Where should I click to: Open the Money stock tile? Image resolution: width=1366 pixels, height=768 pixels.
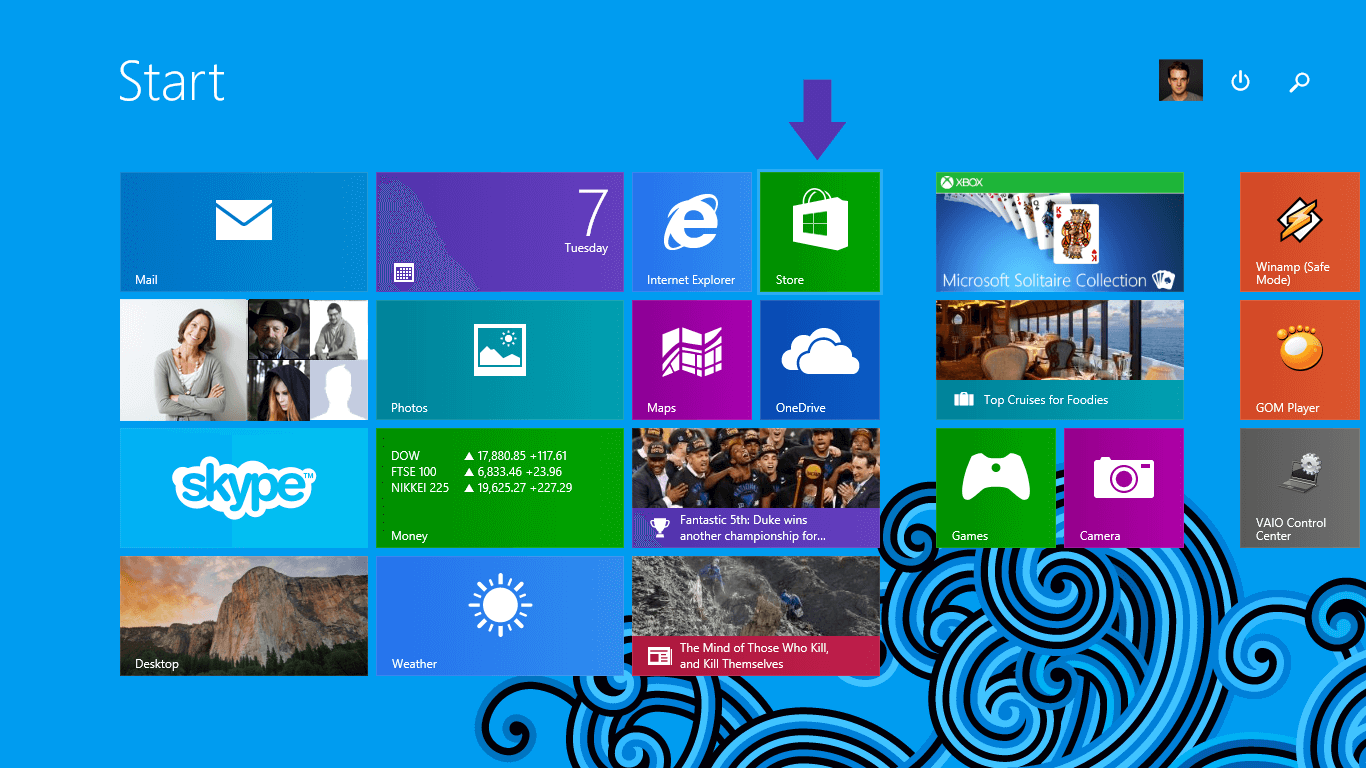pos(500,488)
